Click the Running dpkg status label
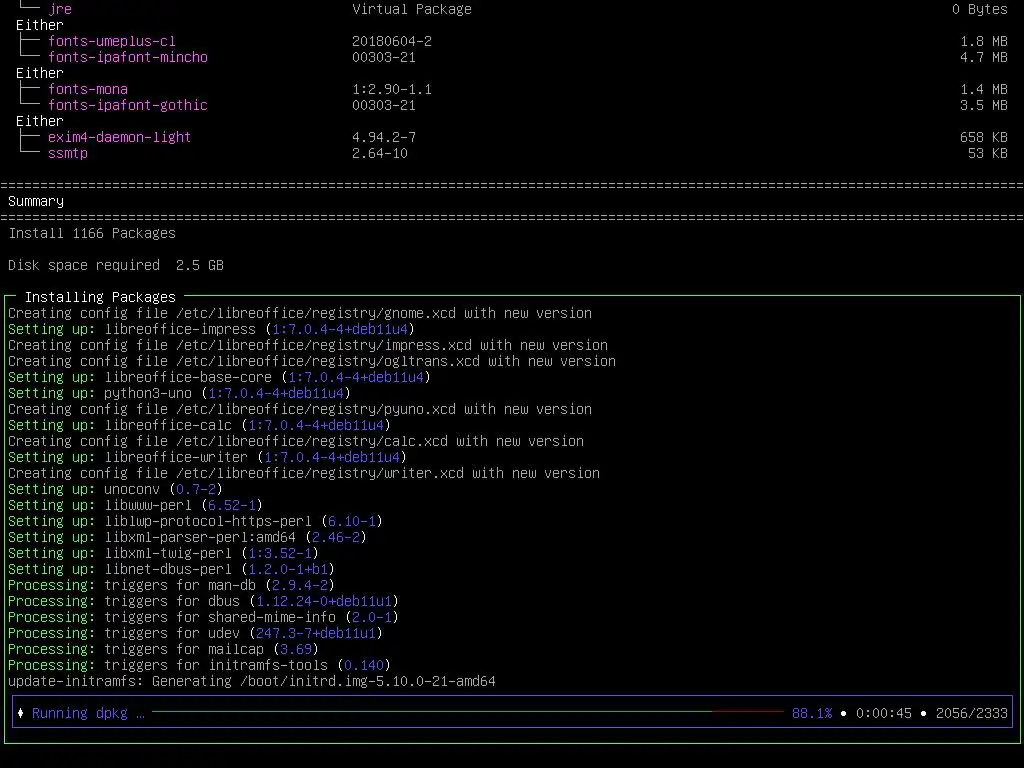1024x768 pixels. tap(88, 713)
